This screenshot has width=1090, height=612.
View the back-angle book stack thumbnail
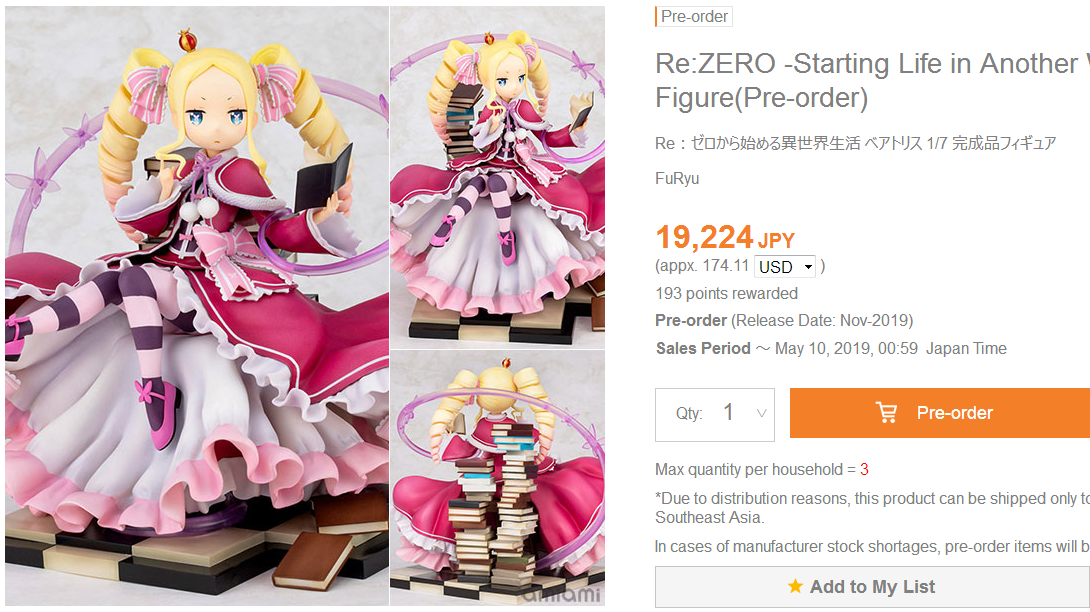pos(497,477)
